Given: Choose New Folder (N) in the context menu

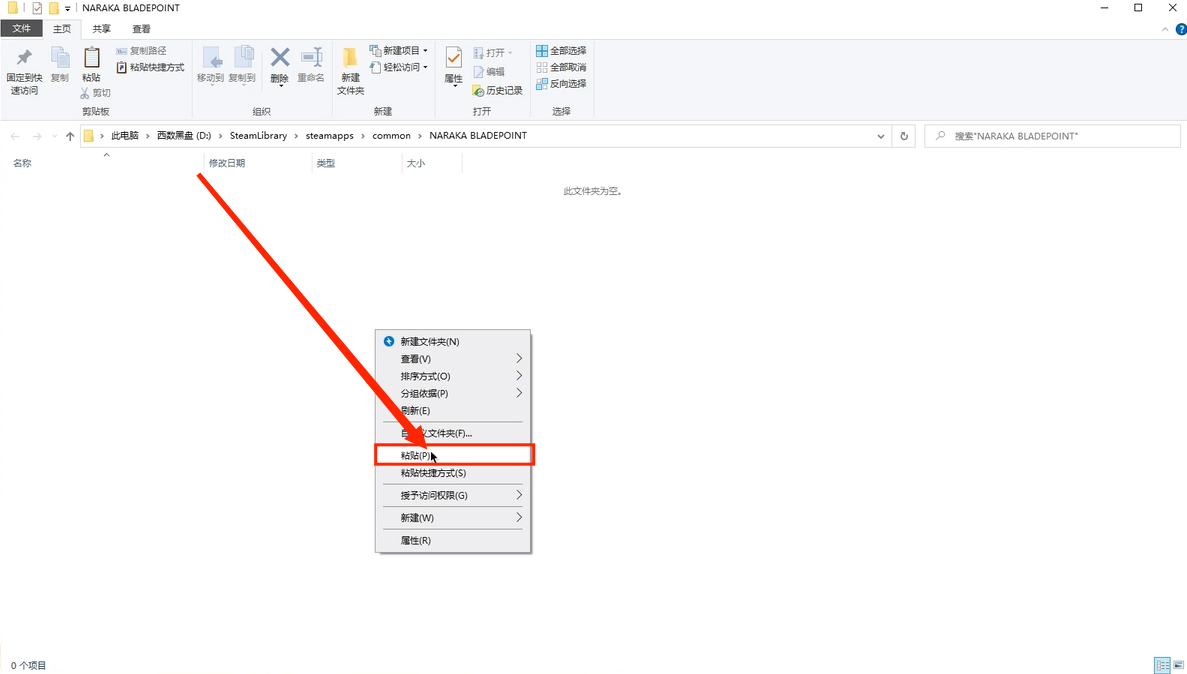Looking at the screenshot, I should (453, 342).
